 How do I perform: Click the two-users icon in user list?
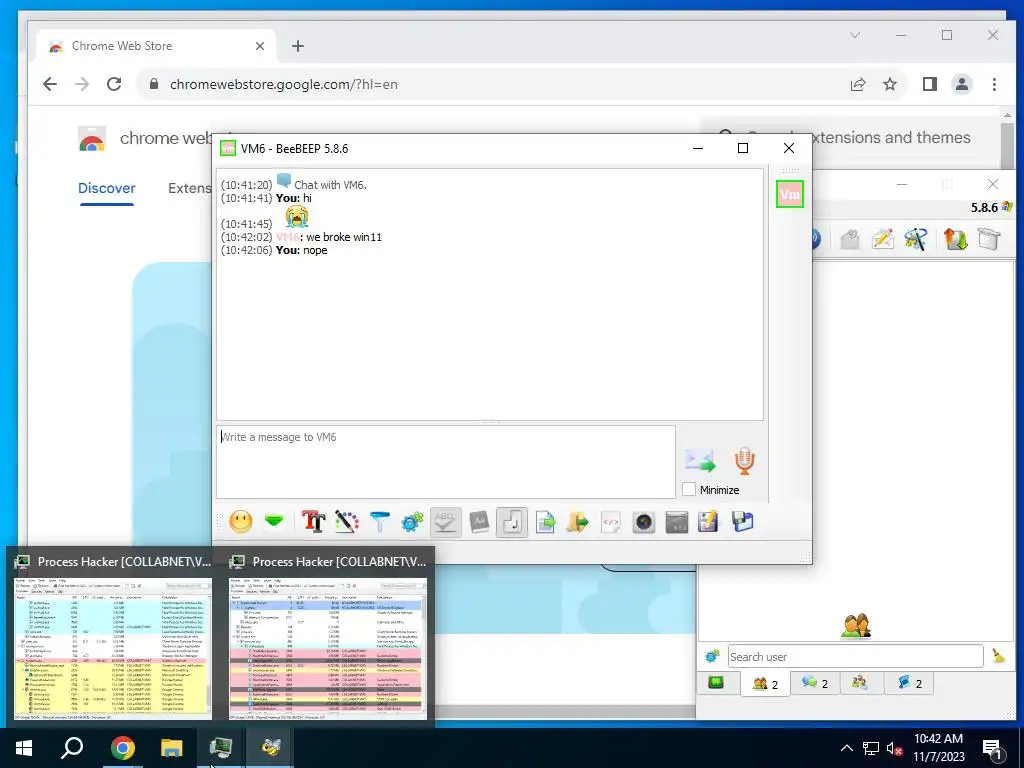856,625
